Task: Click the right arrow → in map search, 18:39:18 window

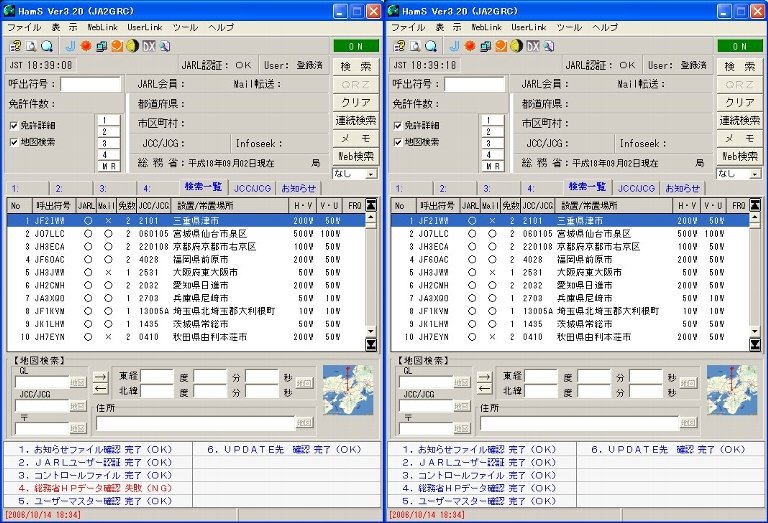Action: pos(484,377)
